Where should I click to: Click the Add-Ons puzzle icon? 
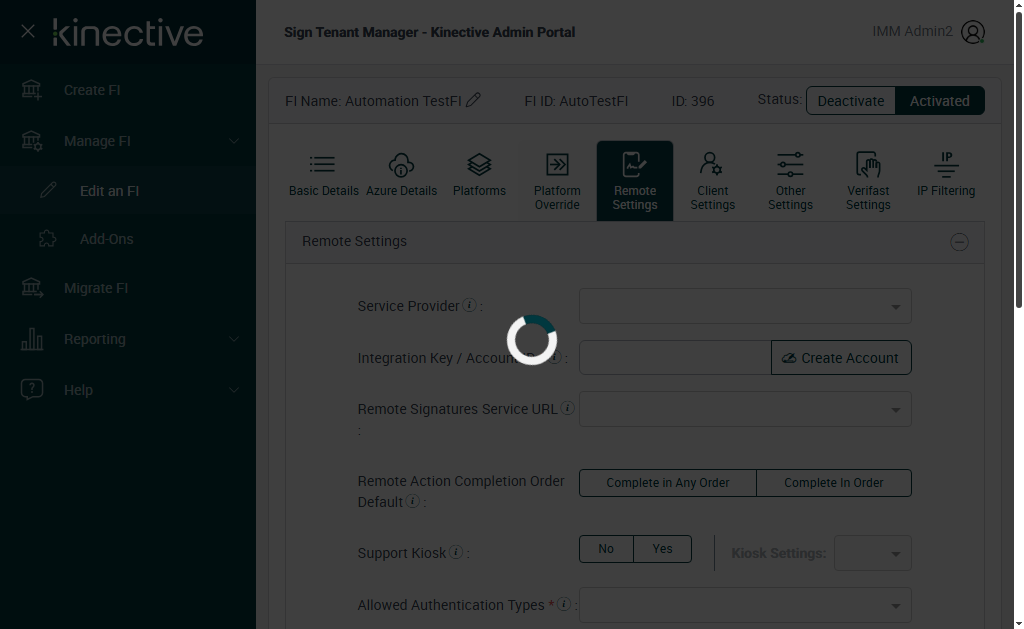click(x=48, y=239)
